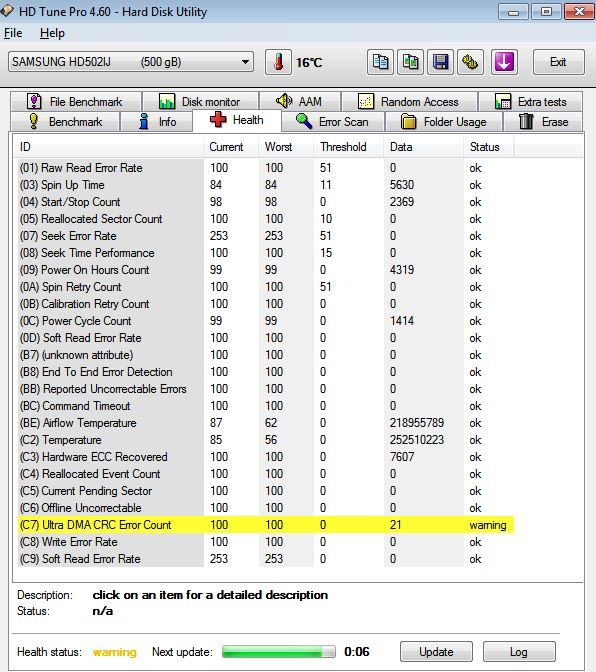Select the (09) Power On Hours Count row

266,270
